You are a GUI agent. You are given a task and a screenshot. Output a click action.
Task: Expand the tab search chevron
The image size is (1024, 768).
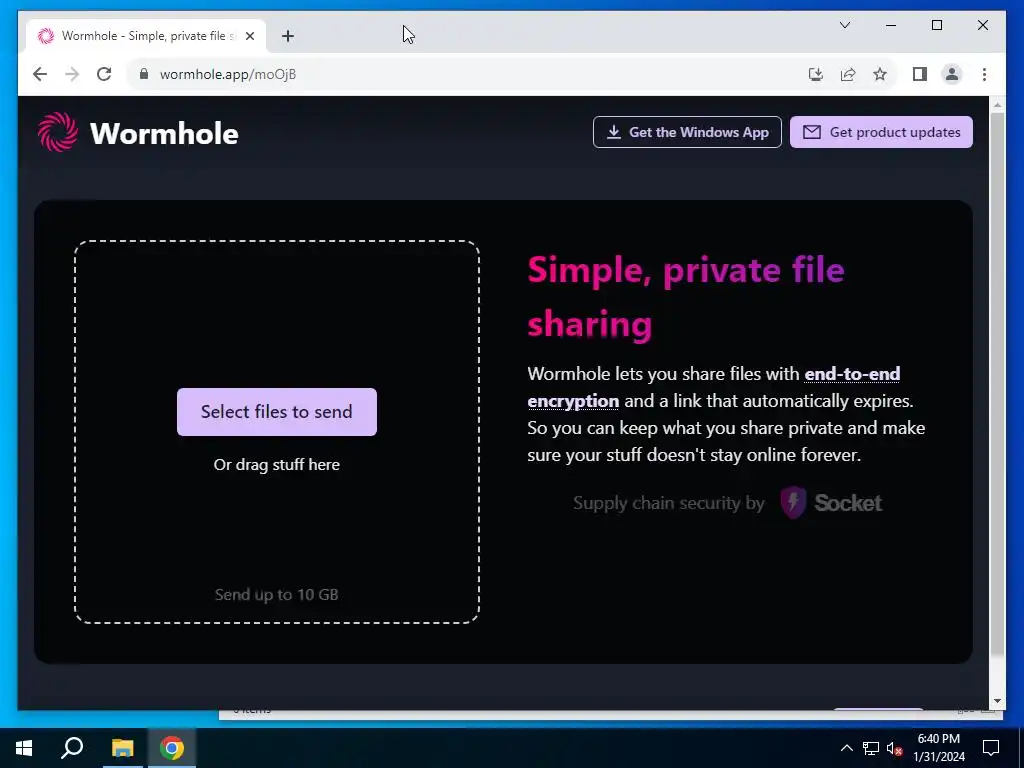click(845, 25)
